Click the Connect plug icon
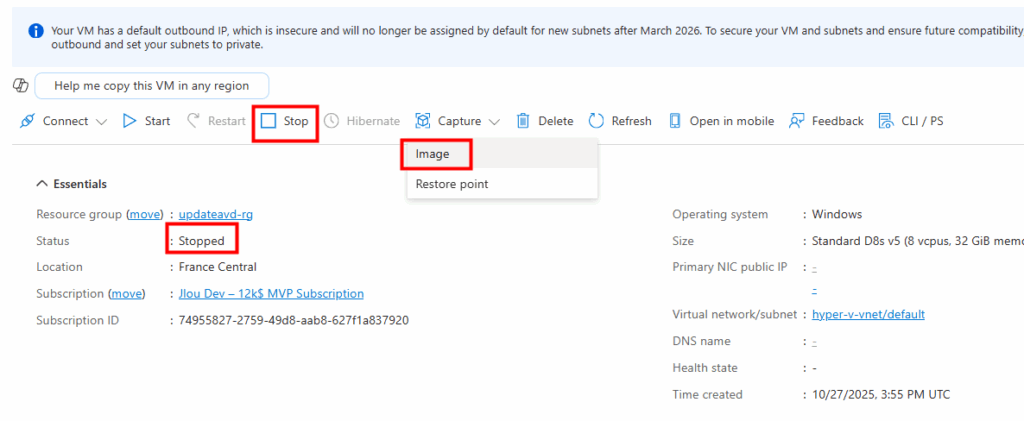 [x=29, y=121]
